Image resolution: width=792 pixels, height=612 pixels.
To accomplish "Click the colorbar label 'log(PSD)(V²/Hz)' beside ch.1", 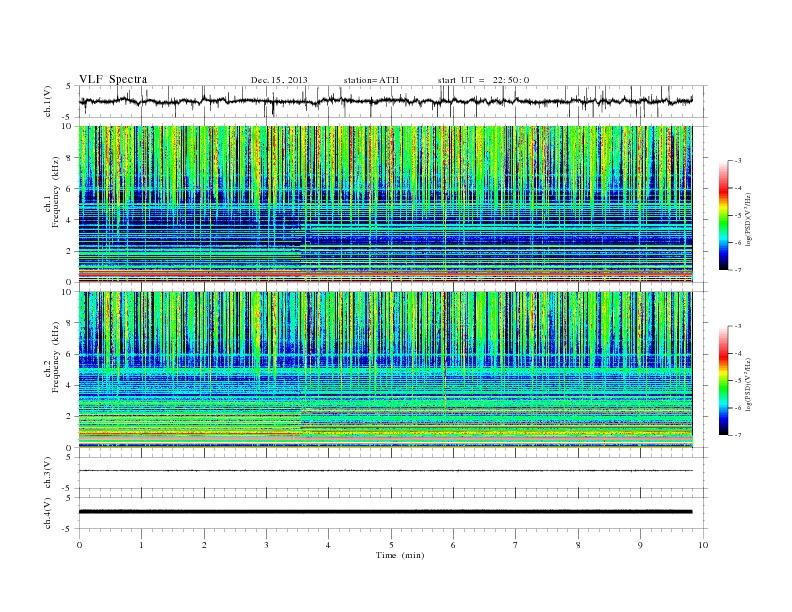I will click(748, 219).
